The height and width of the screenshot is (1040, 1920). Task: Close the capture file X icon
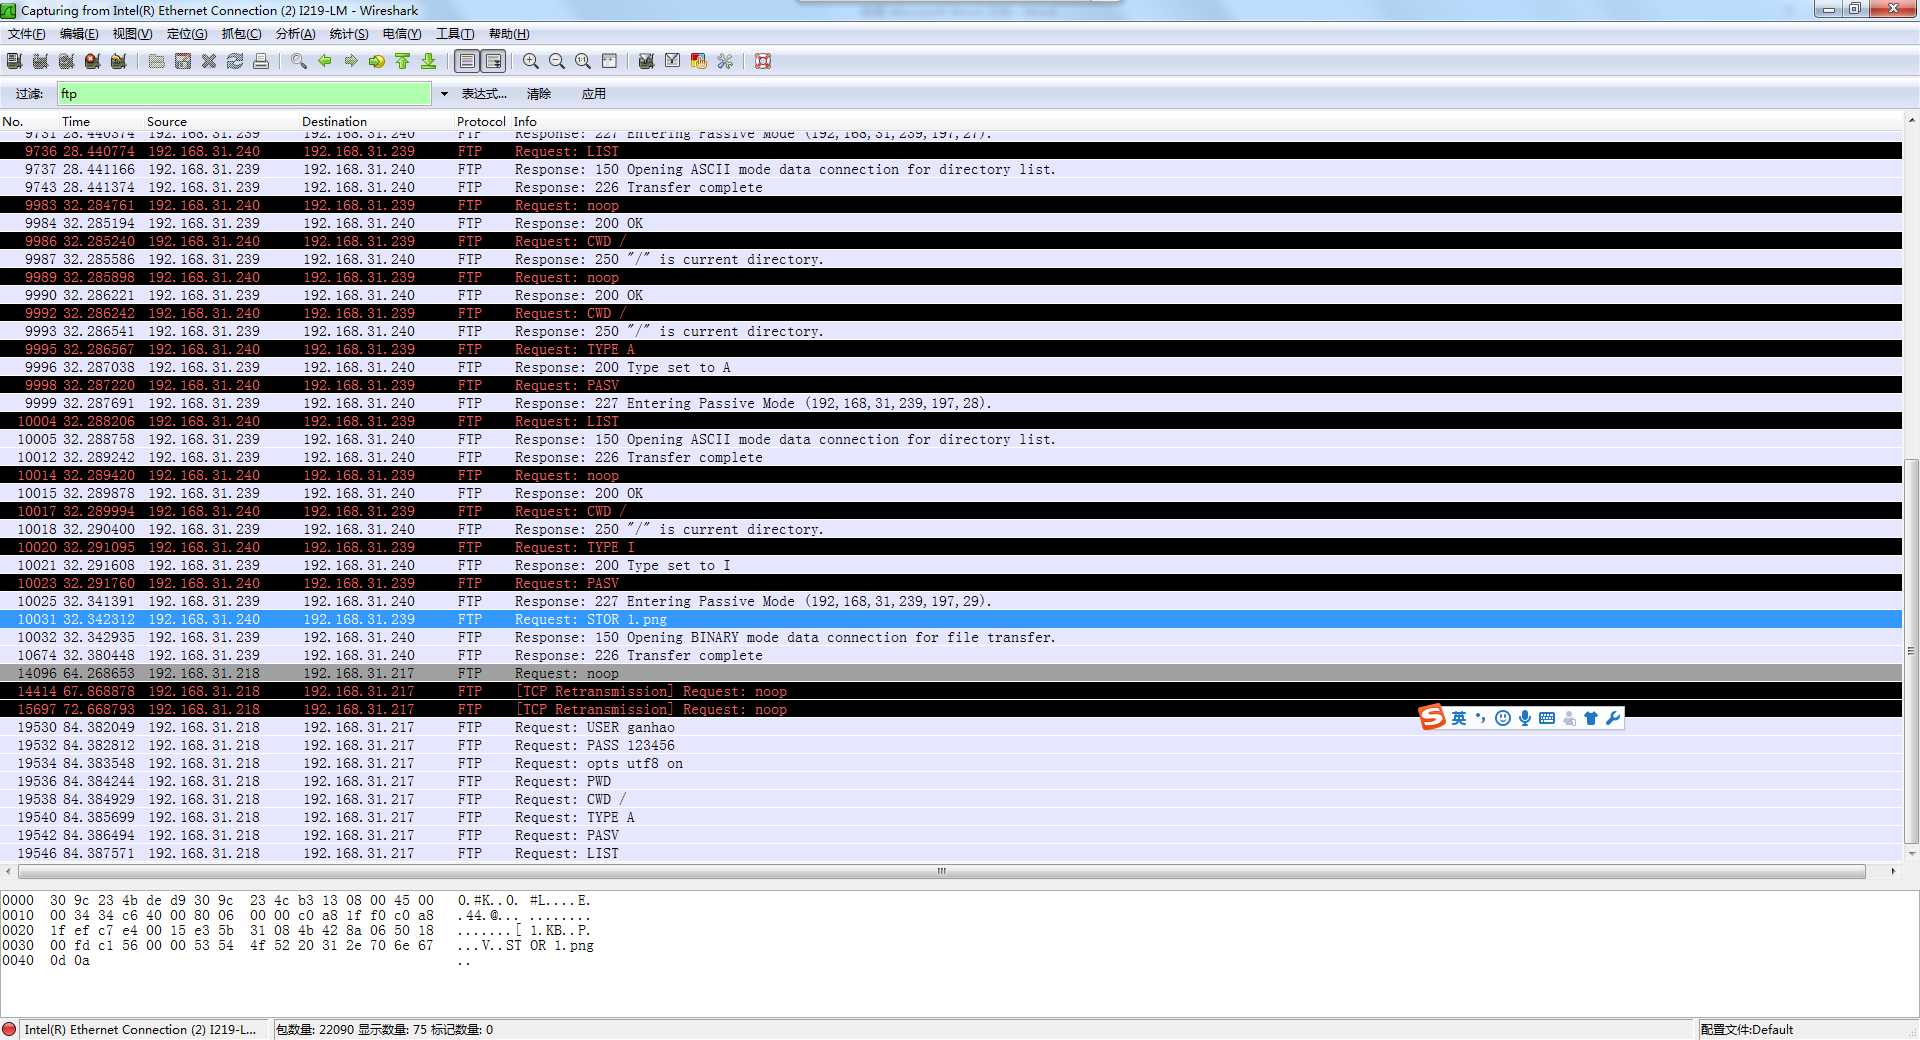(x=209, y=61)
